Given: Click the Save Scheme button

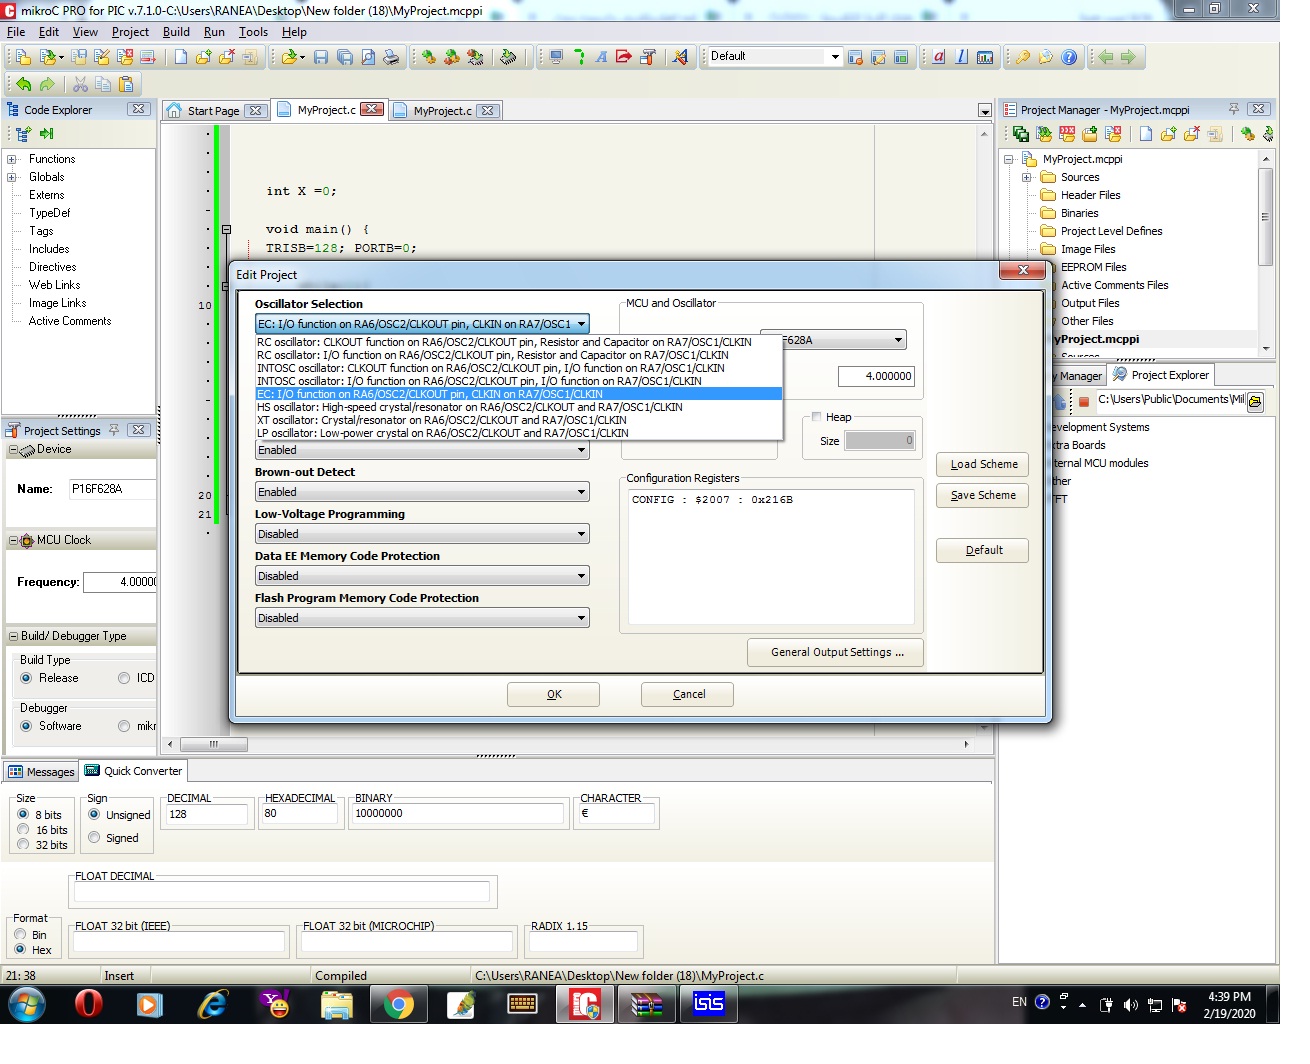Looking at the screenshot, I should (983, 495).
